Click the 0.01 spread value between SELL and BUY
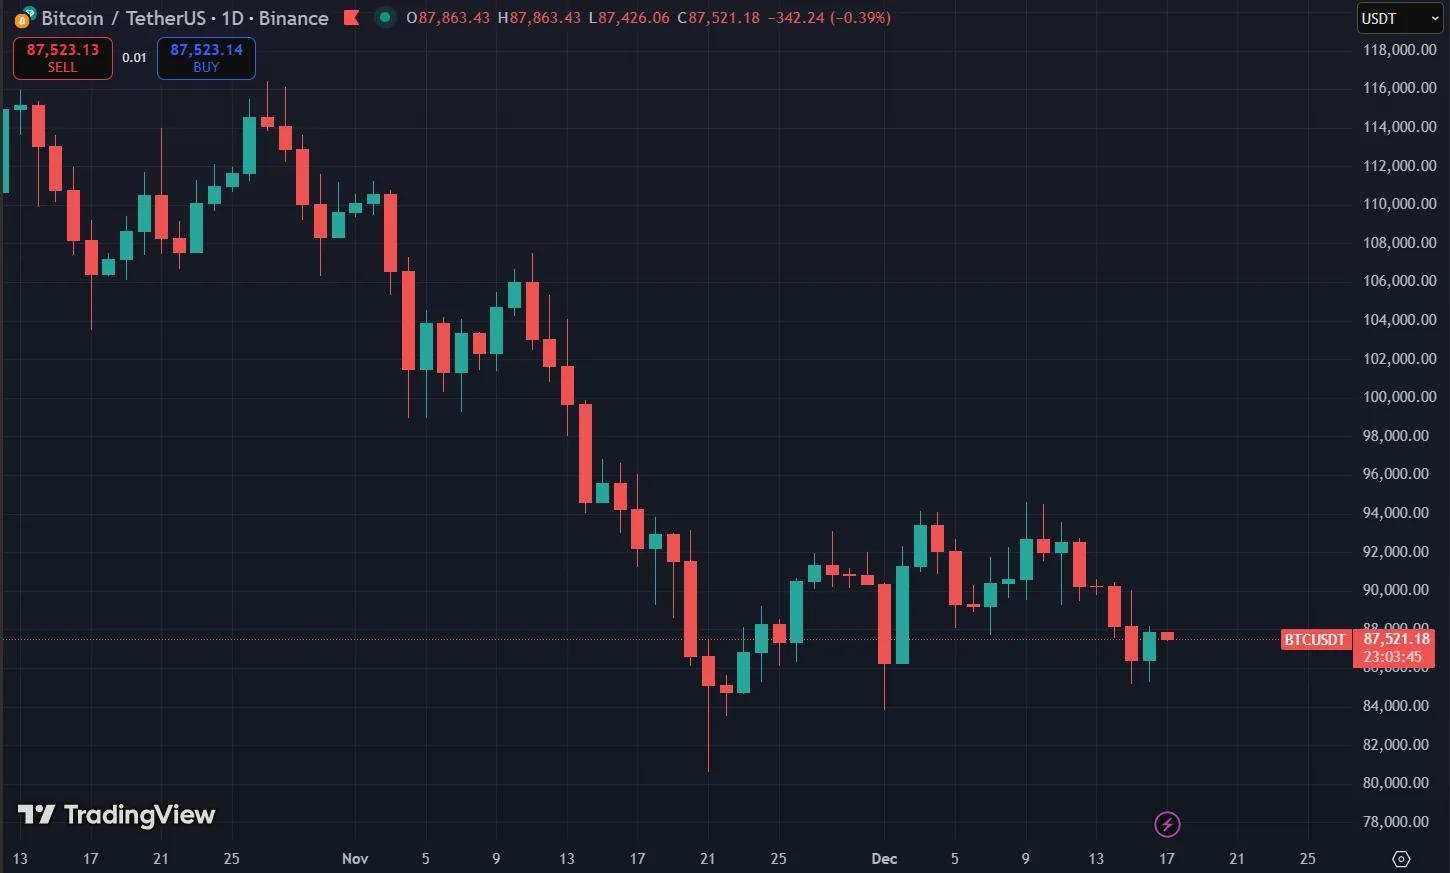This screenshot has width=1450, height=873. pos(134,57)
